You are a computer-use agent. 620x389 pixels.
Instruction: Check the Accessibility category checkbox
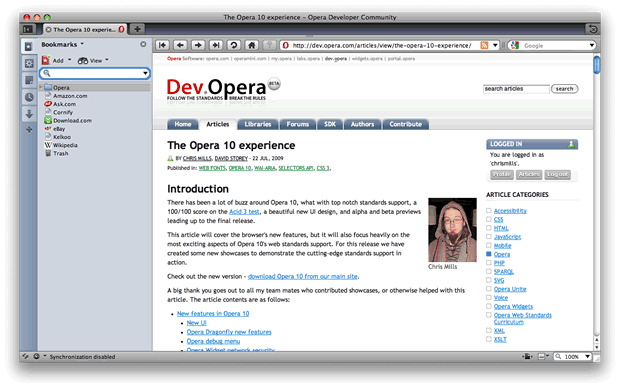click(x=489, y=210)
